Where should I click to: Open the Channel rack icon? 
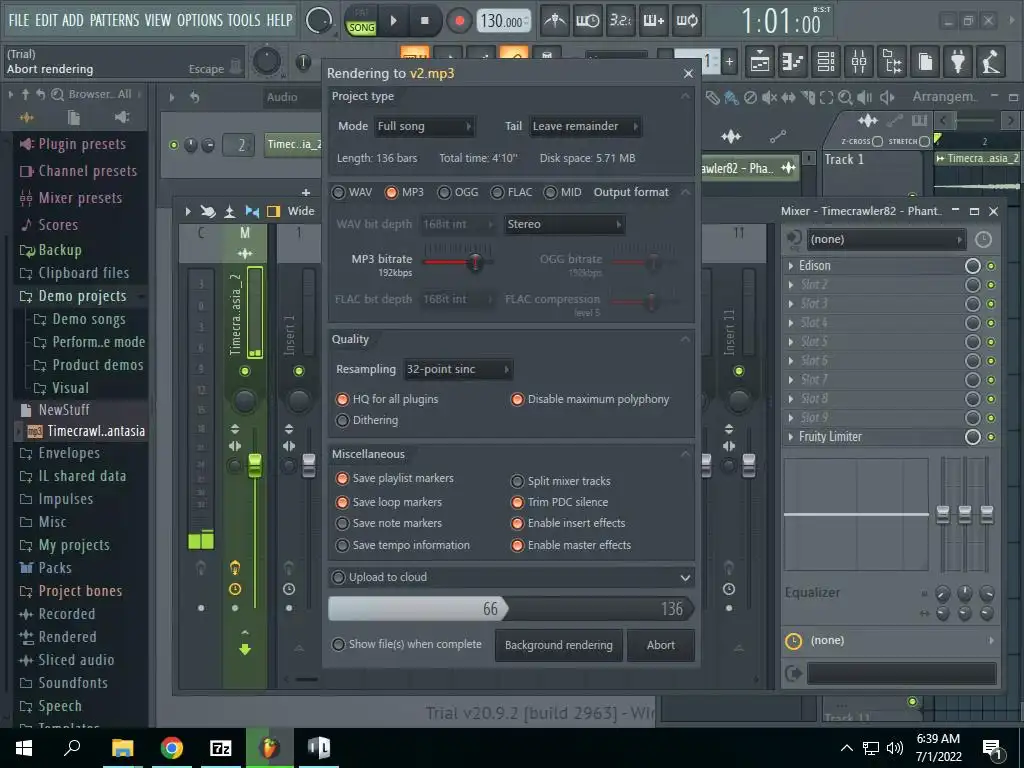click(x=826, y=61)
